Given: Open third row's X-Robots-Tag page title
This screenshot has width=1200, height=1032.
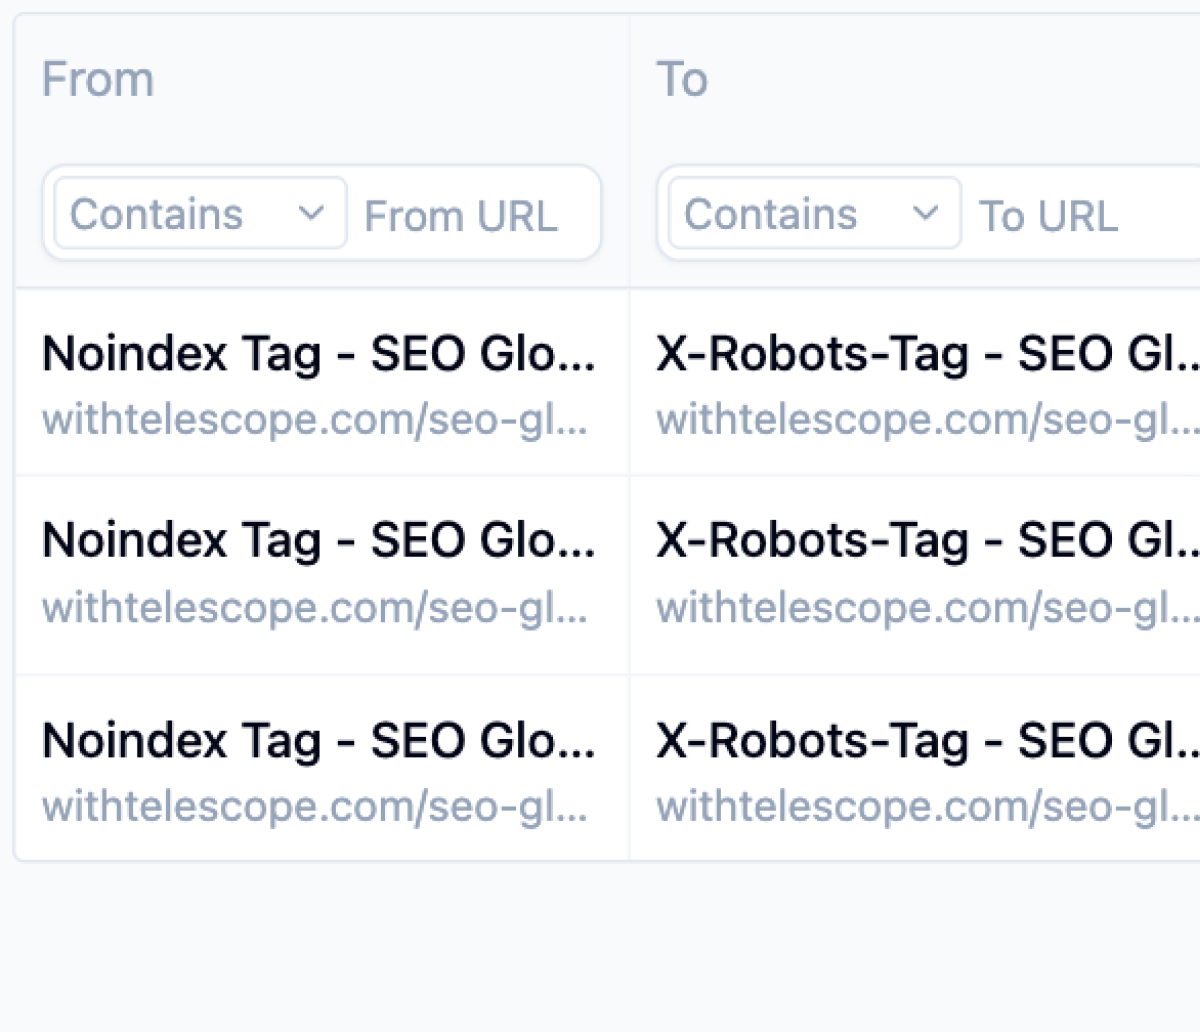Looking at the screenshot, I should (926, 741).
